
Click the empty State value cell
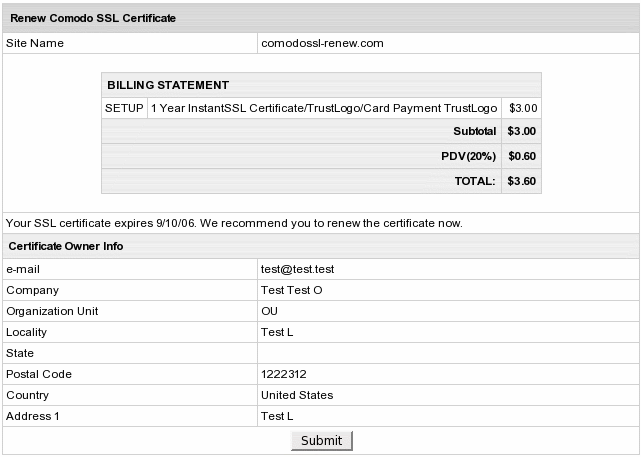[448, 353]
